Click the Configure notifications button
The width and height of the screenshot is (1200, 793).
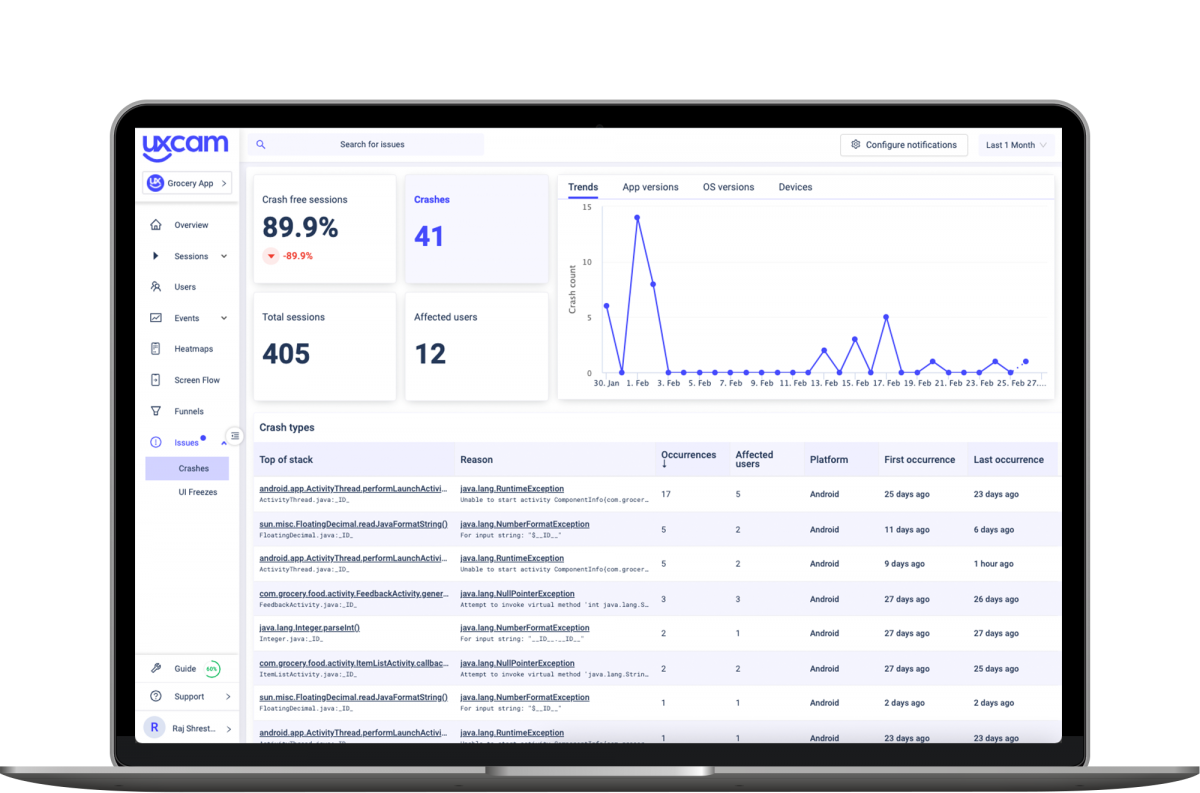(903, 144)
